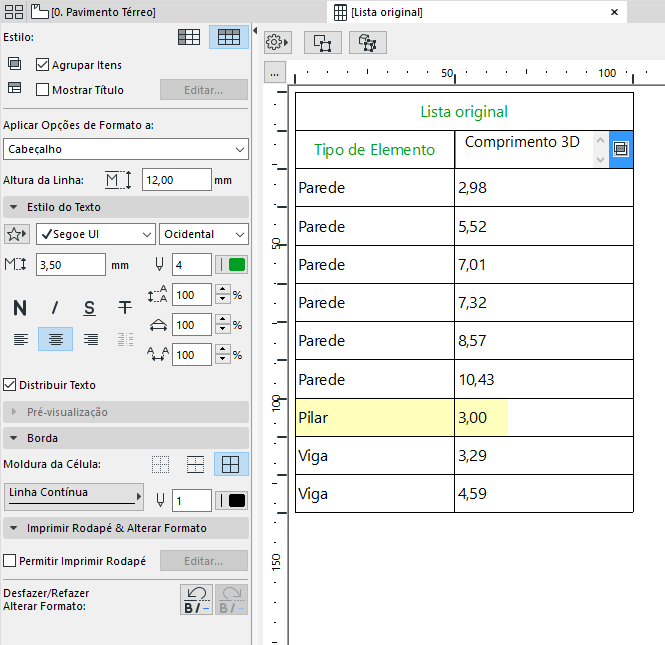Viewport: 665px width, 645px height.
Task: Toggle Distribuir Texto checkbox
Action: (x=9, y=385)
